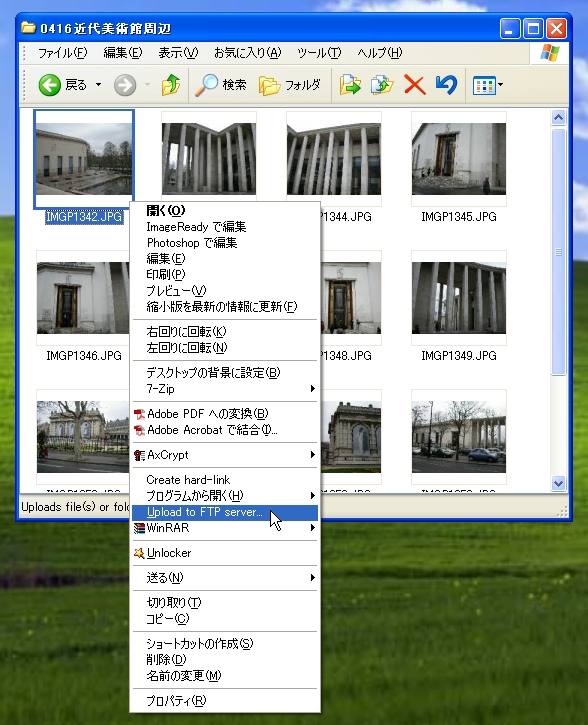Open the Search (検索) magnifier tool
588x725 pixels.
coord(220,85)
